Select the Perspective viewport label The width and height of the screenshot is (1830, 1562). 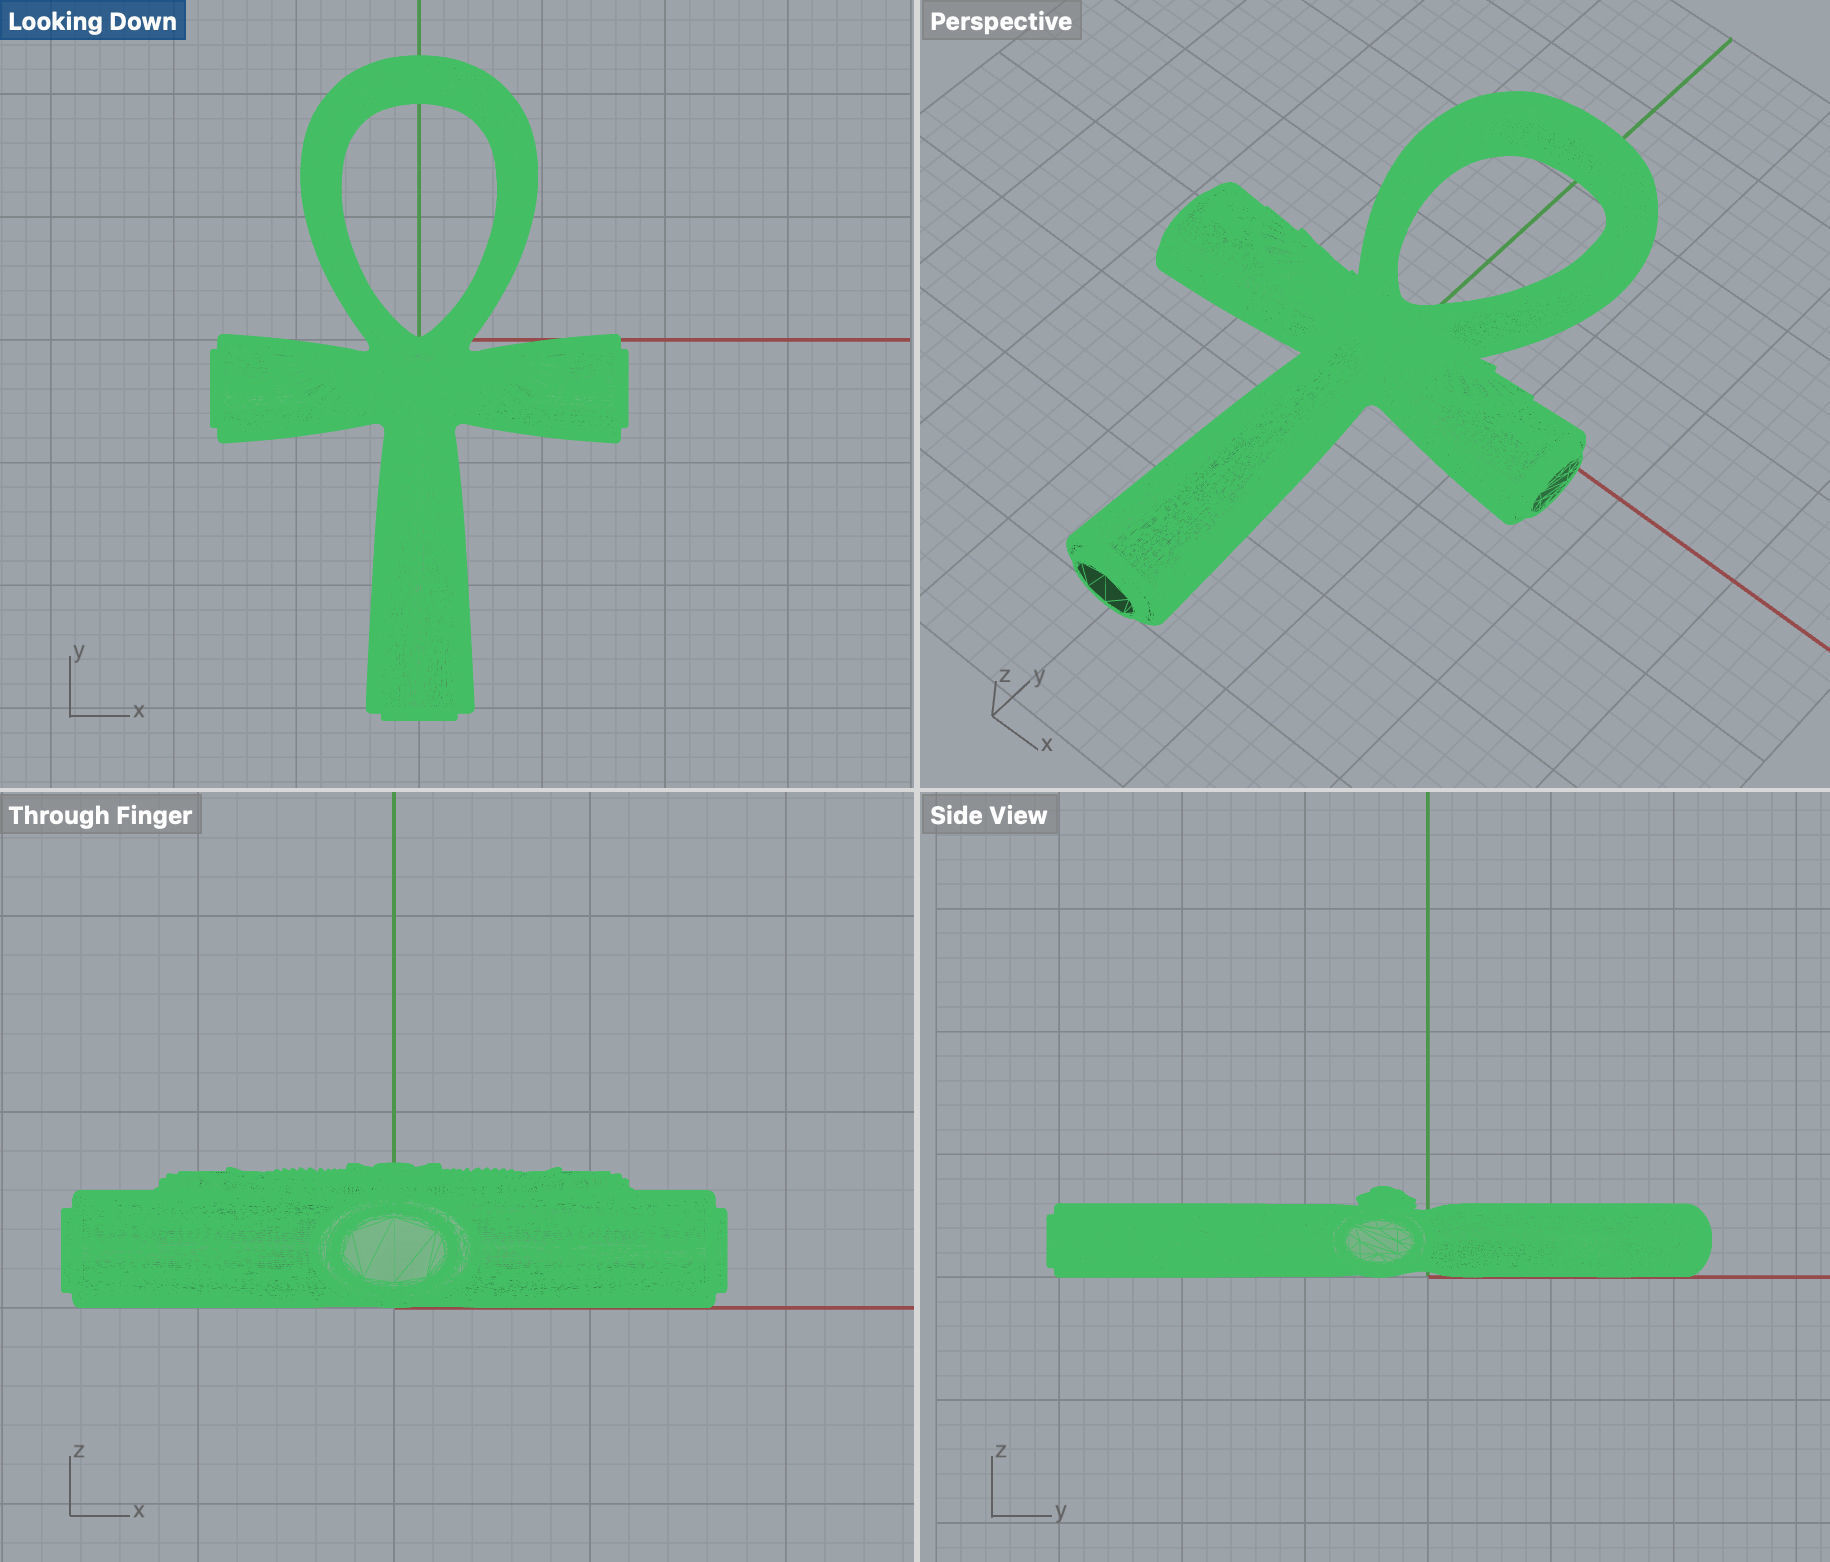point(1000,21)
